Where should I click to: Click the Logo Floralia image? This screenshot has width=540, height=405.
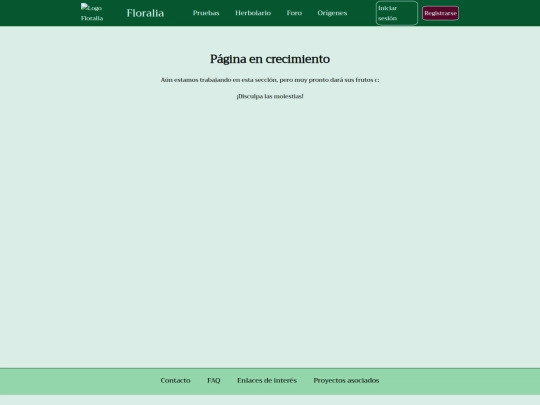[x=92, y=13]
